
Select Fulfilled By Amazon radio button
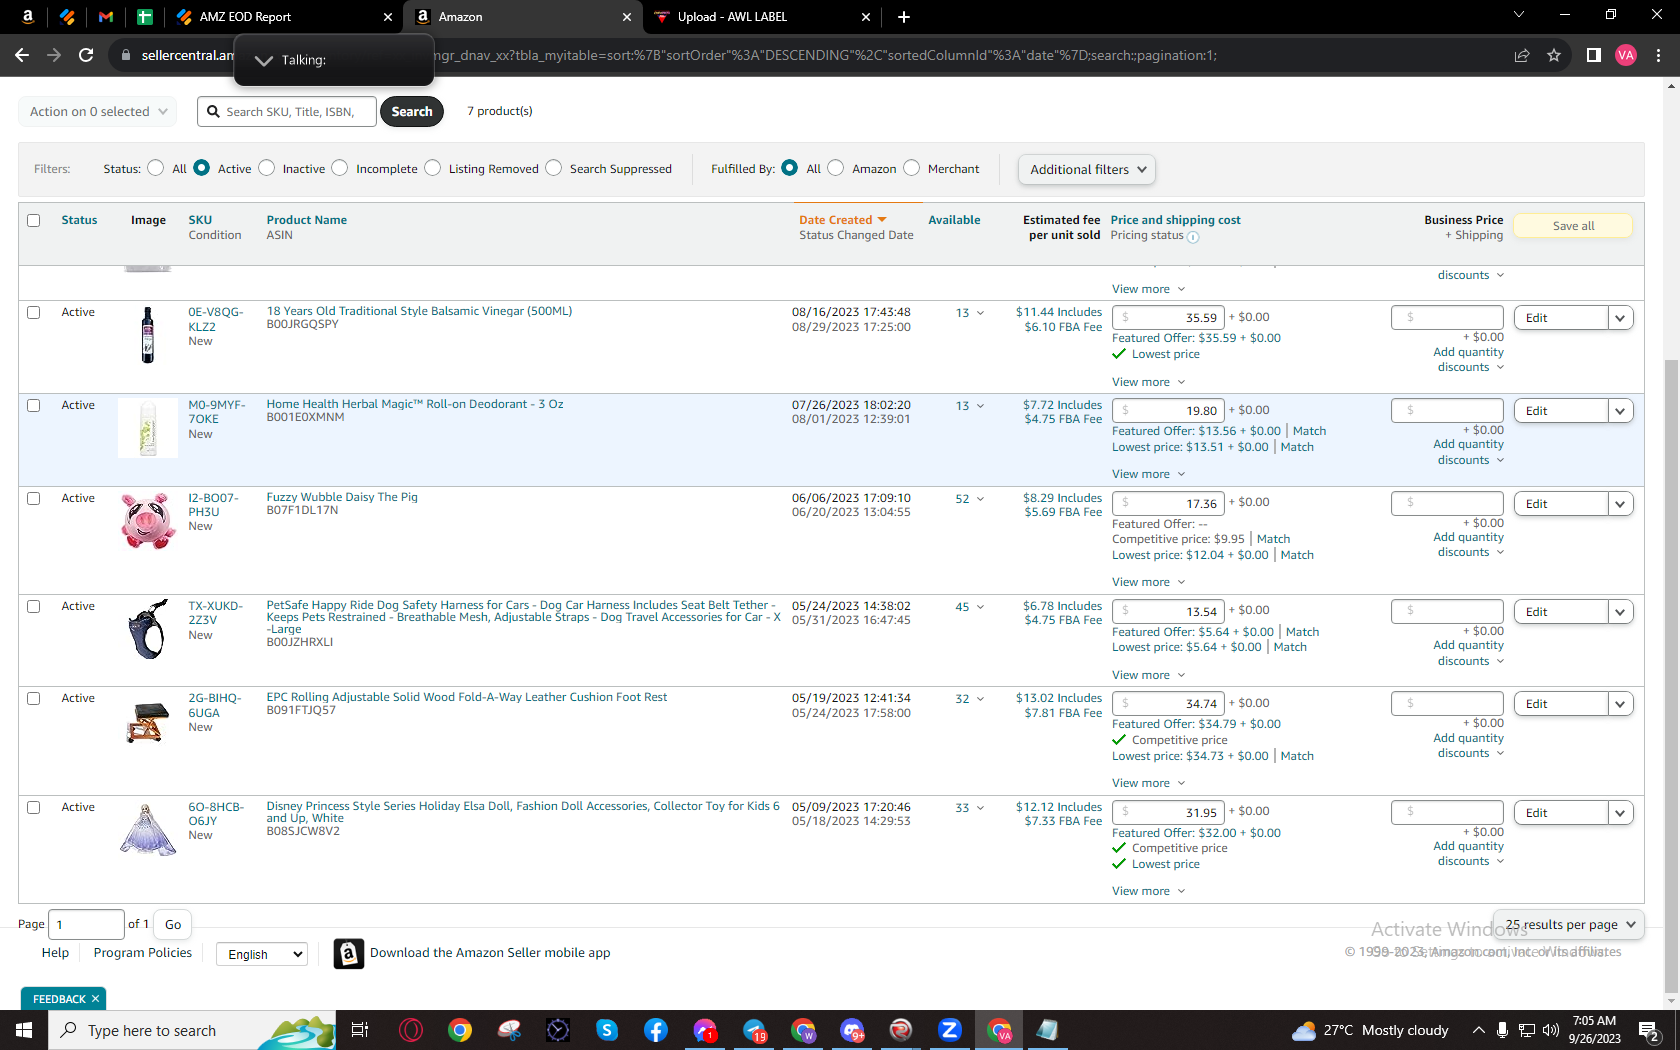click(836, 168)
